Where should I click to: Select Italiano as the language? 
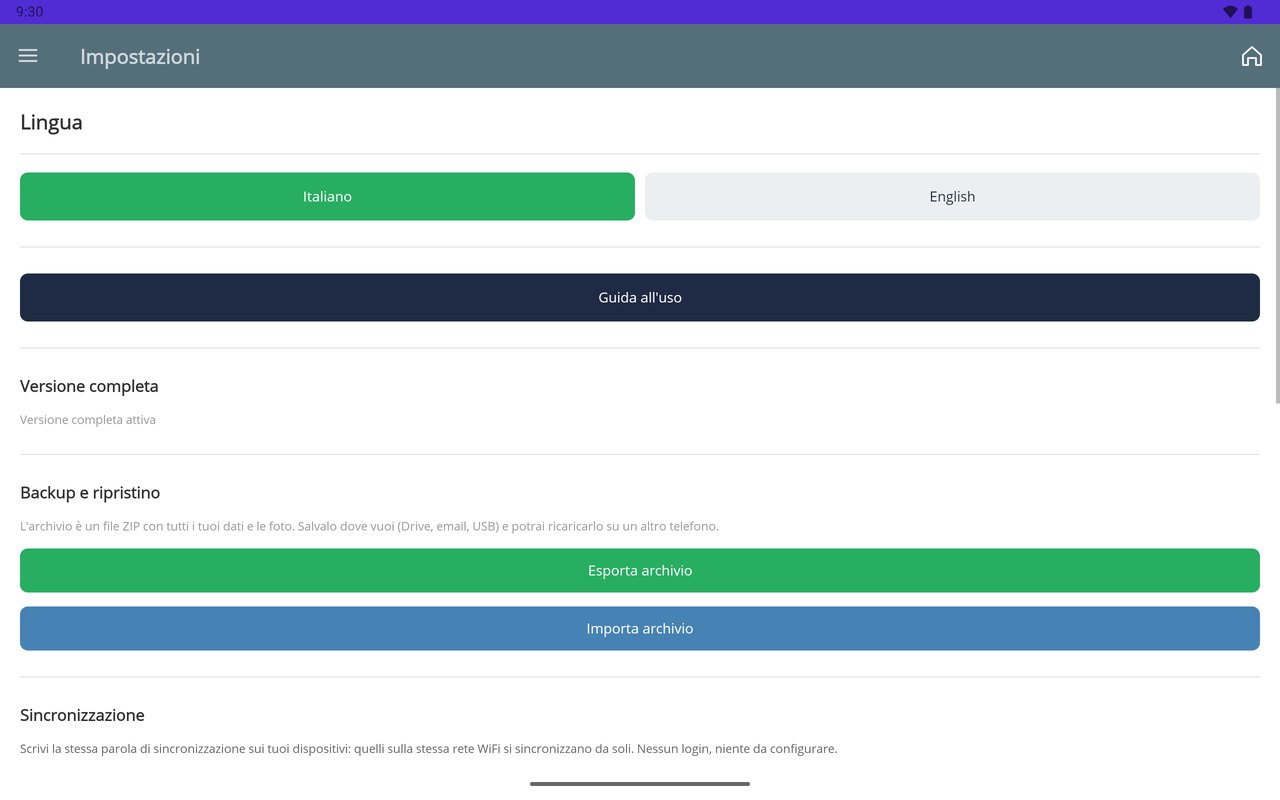(x=327, y=196)
